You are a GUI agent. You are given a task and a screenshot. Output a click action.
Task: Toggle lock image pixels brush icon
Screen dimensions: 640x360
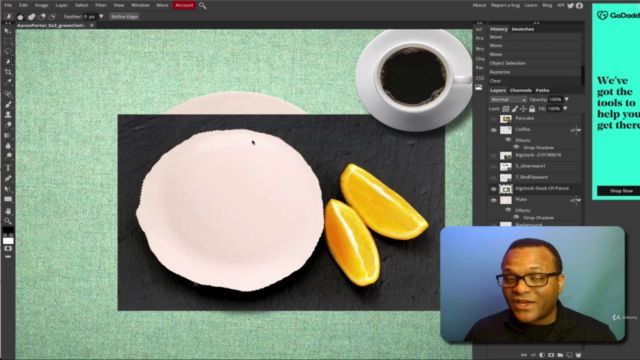515,109
